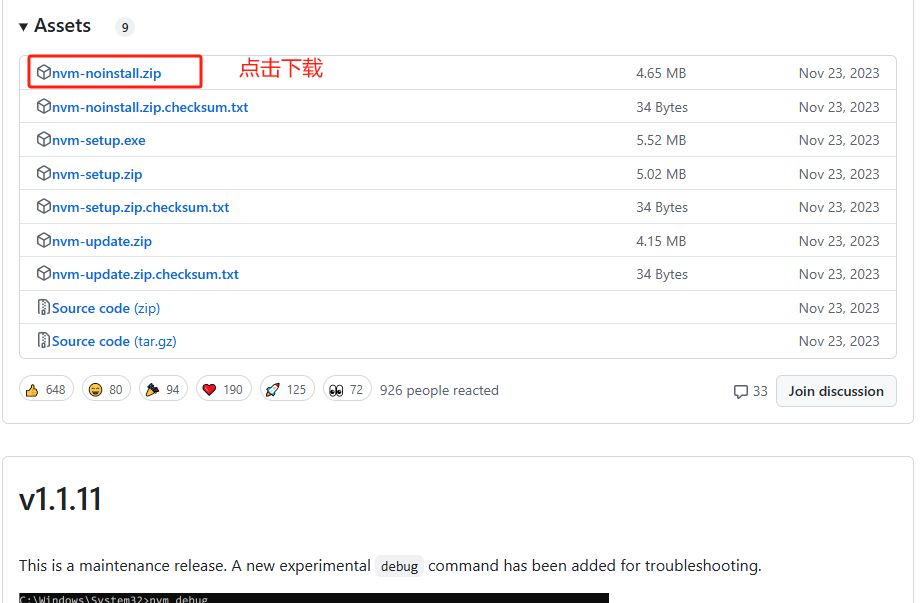The image size is (921, 603).
Task: Click package icon beside nvm-setup.zip
Action: (43, 173)
